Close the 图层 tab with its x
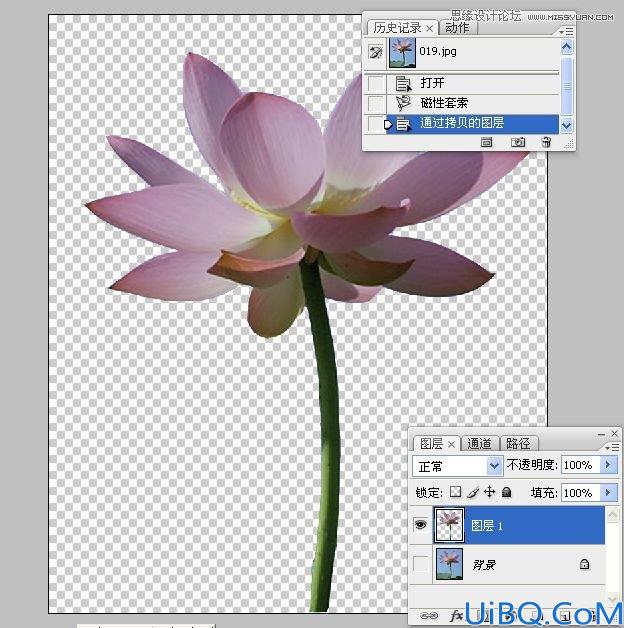Screen dimensions: 624x628 click(451, 444)
